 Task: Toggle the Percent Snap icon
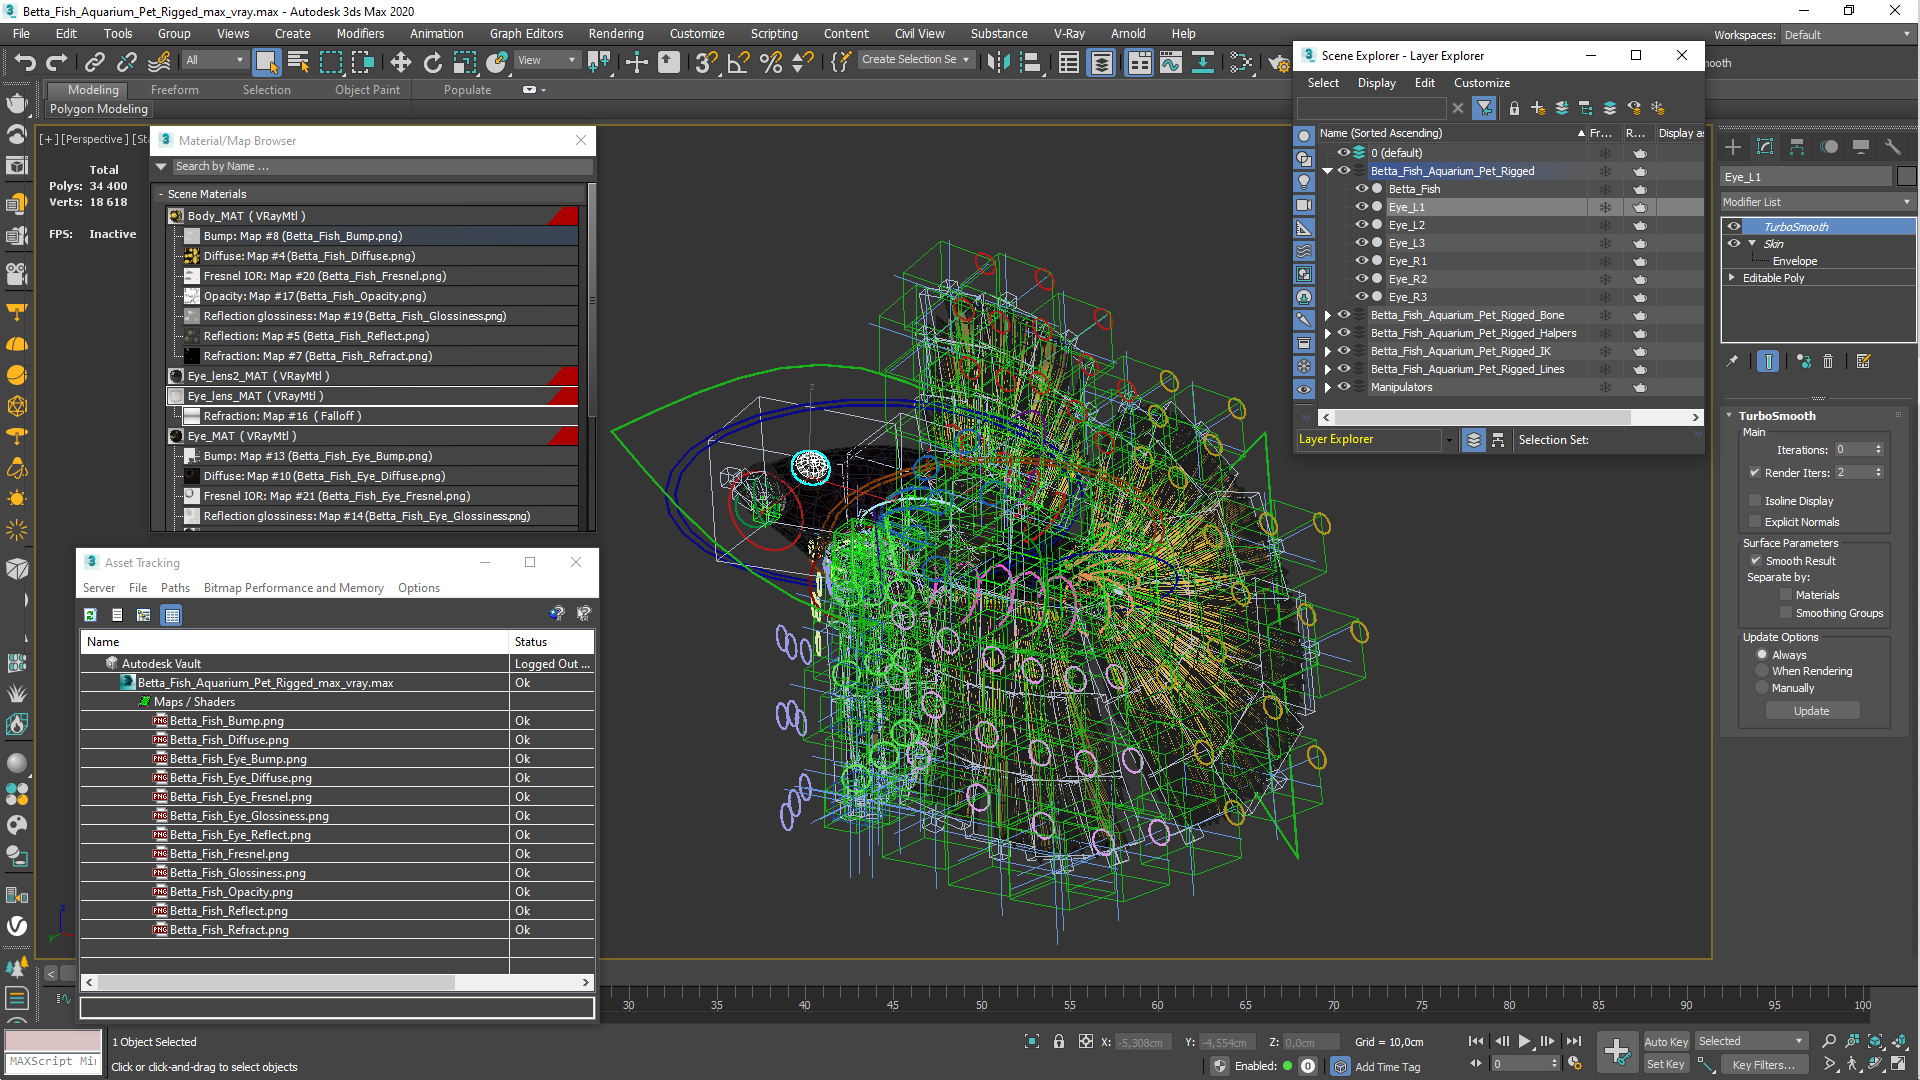770,62
